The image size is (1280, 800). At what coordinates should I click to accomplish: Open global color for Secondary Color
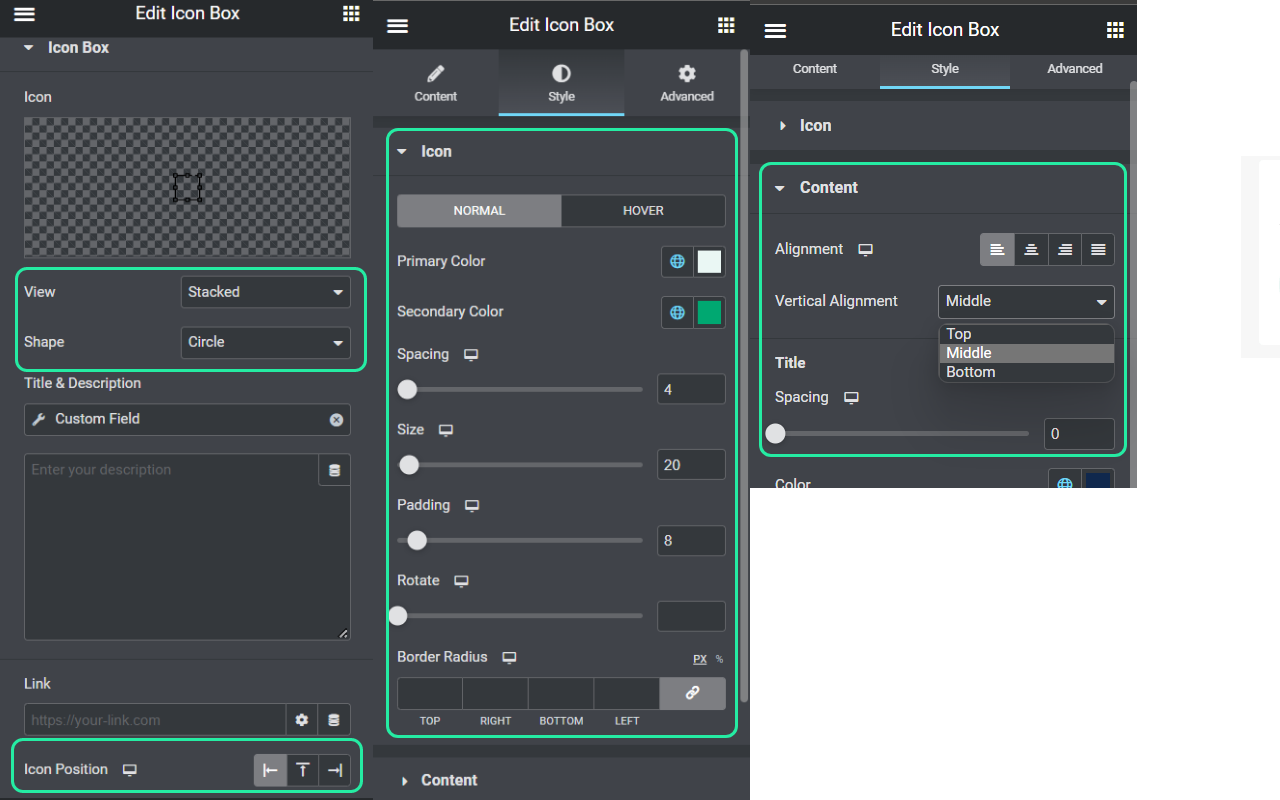tap(677, 312)
